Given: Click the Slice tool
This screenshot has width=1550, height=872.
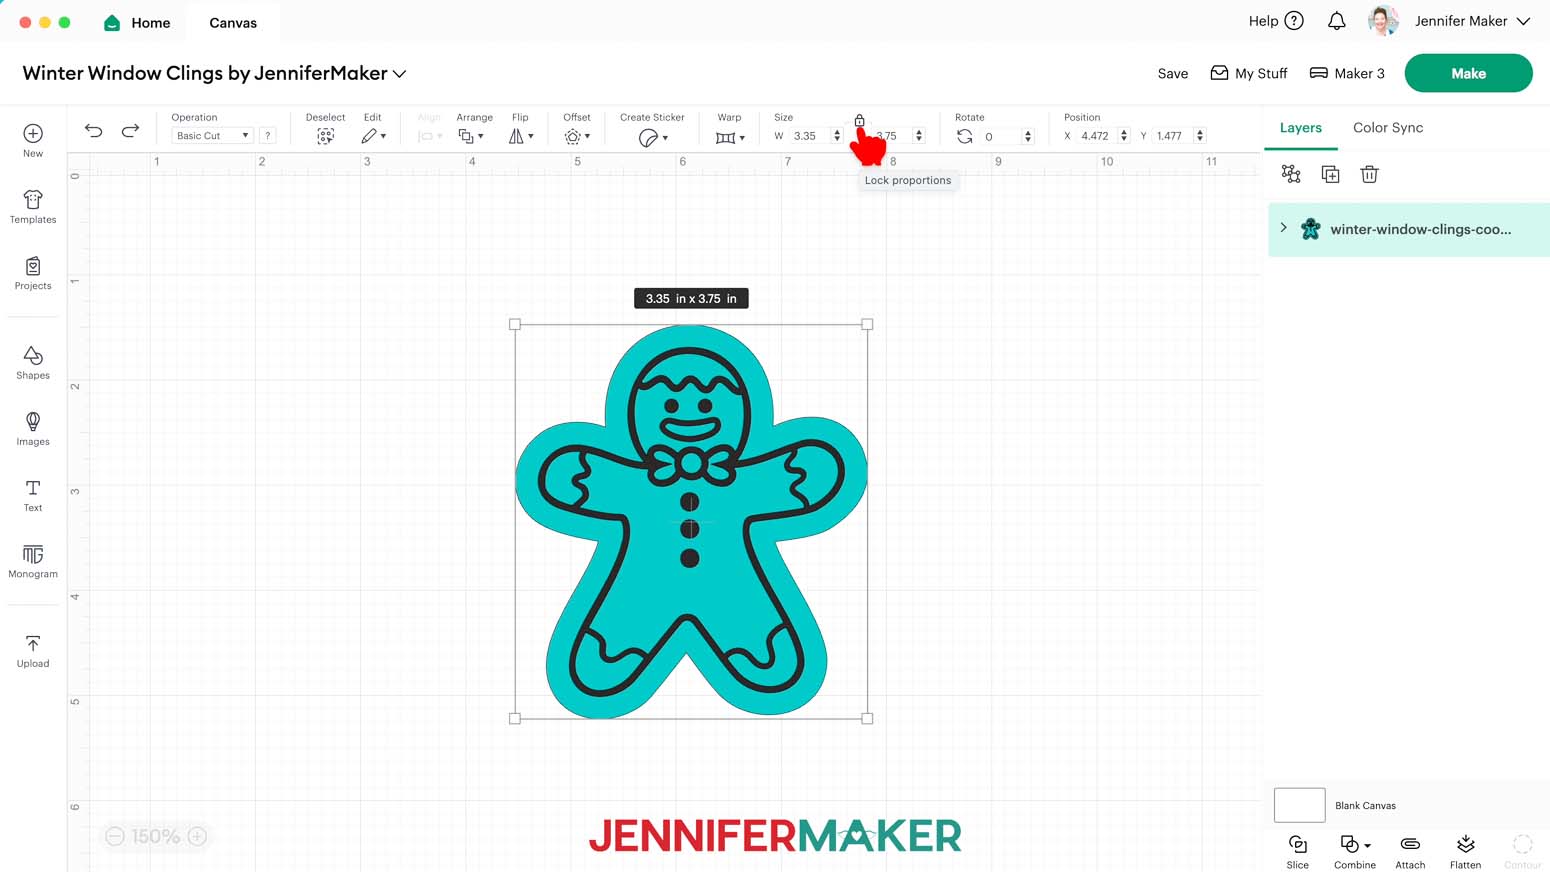Looking at the screenshot, I should click(x=1297, y=852).
